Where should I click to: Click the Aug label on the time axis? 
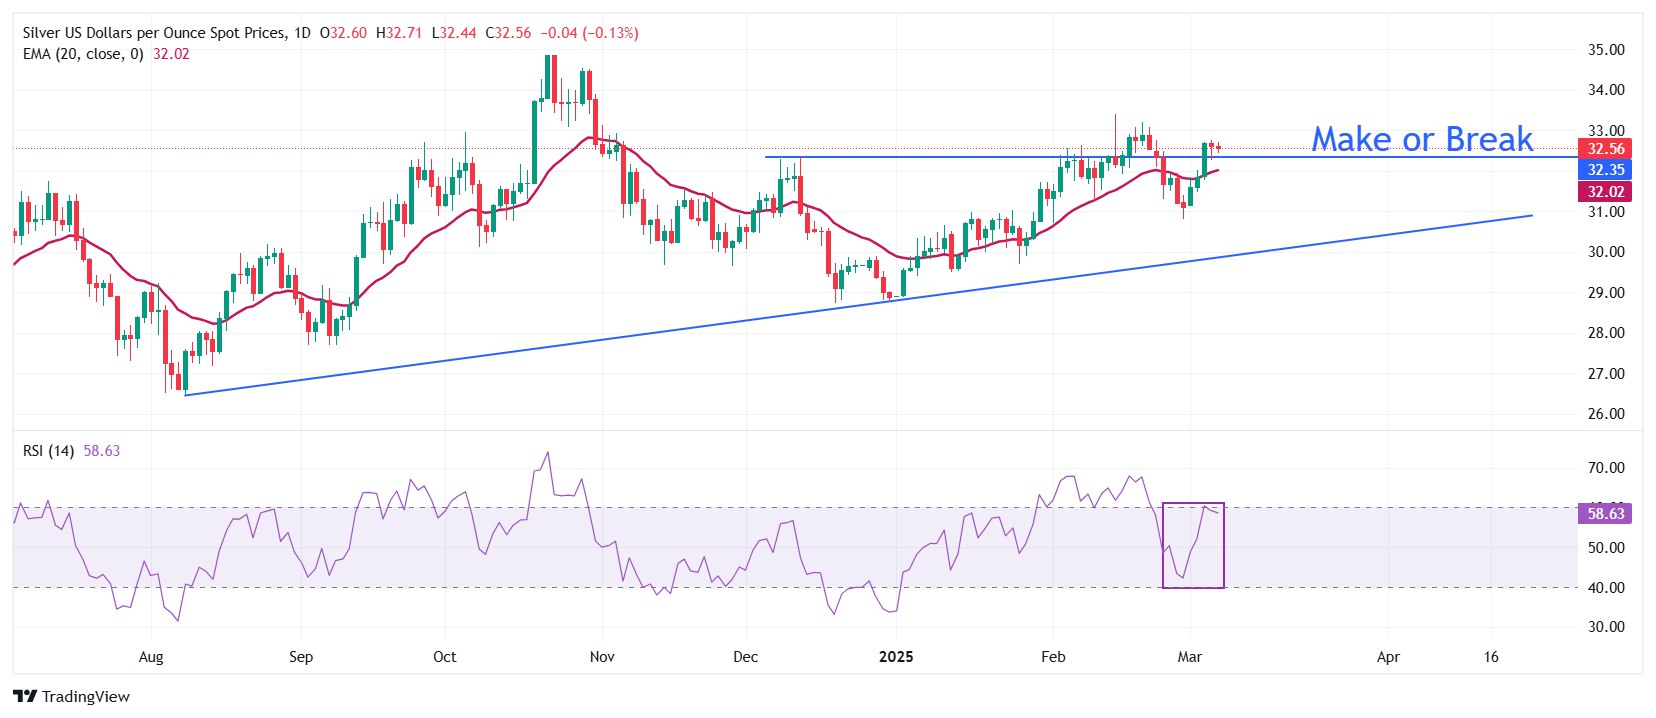[x=151, y=657]
